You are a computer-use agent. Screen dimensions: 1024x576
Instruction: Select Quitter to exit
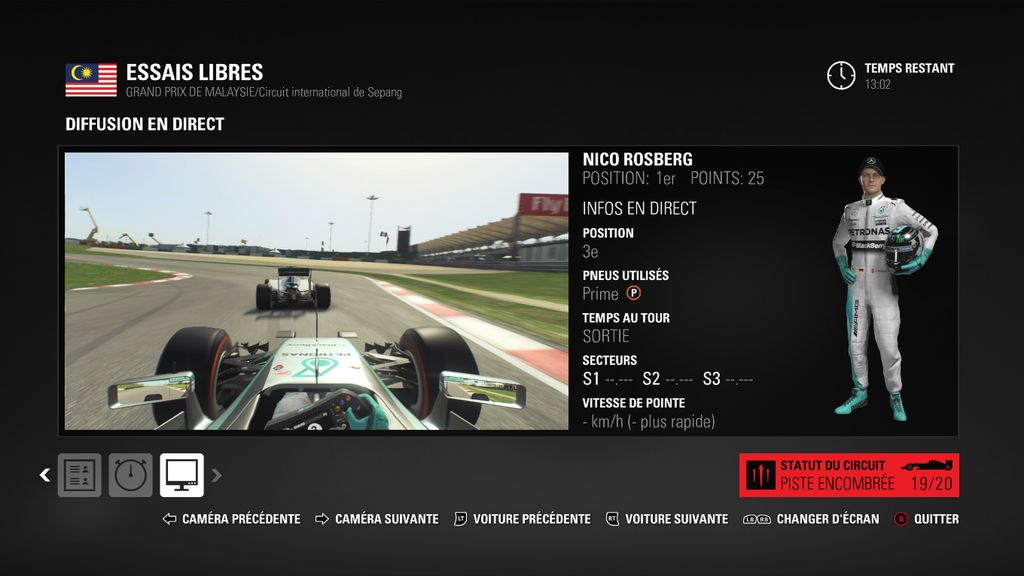click(936, 519)
